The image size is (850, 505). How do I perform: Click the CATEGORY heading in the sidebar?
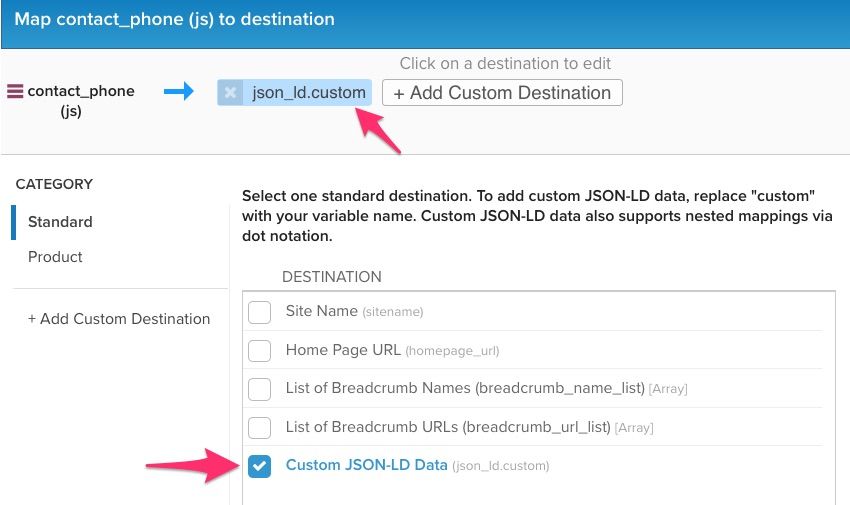54,184
